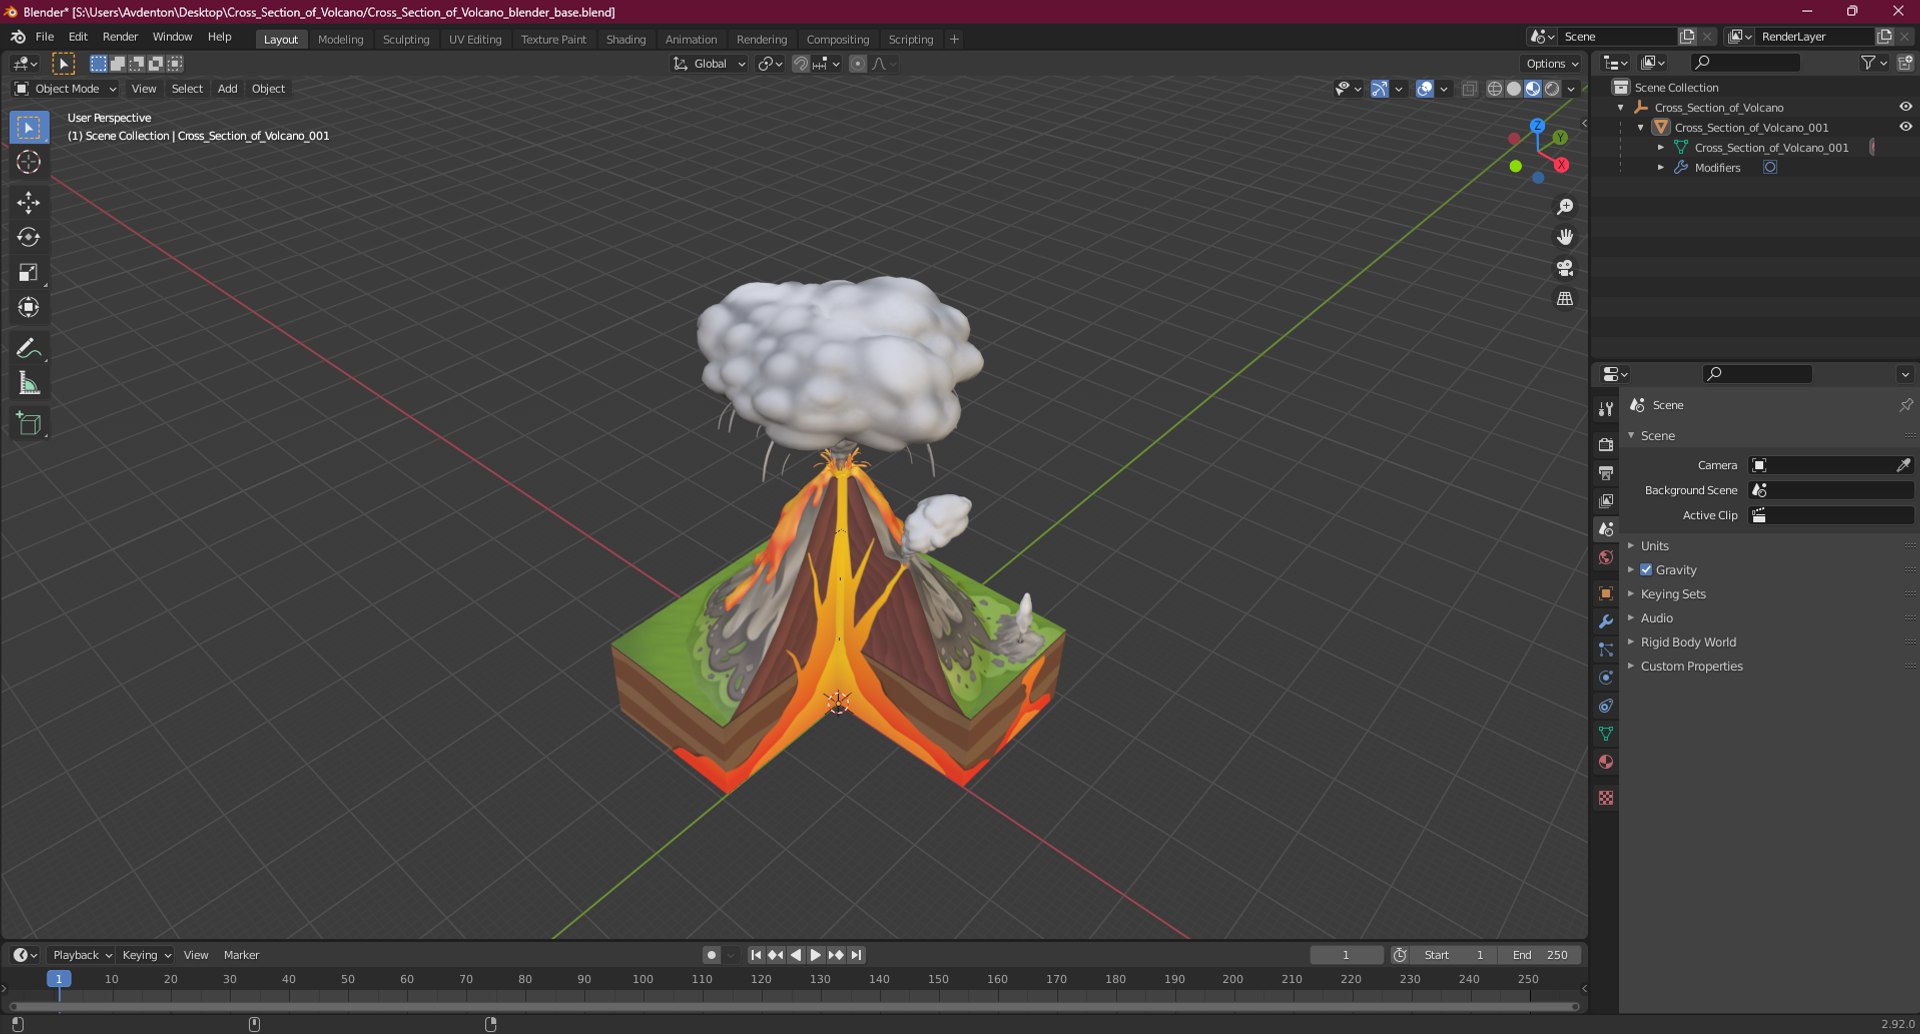
Task: Click the viewport zoom magnifier icon
Action: pyautogui.click(x=1565, y=206)
